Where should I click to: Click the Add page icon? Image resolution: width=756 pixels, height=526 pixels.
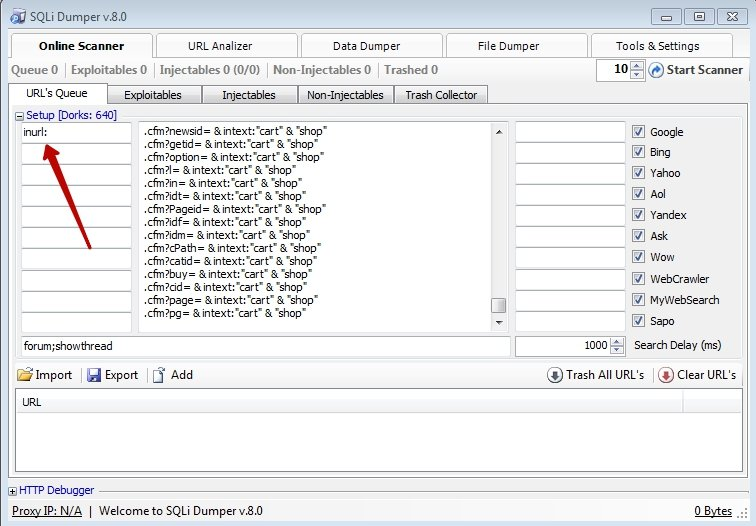coord(158,375)
